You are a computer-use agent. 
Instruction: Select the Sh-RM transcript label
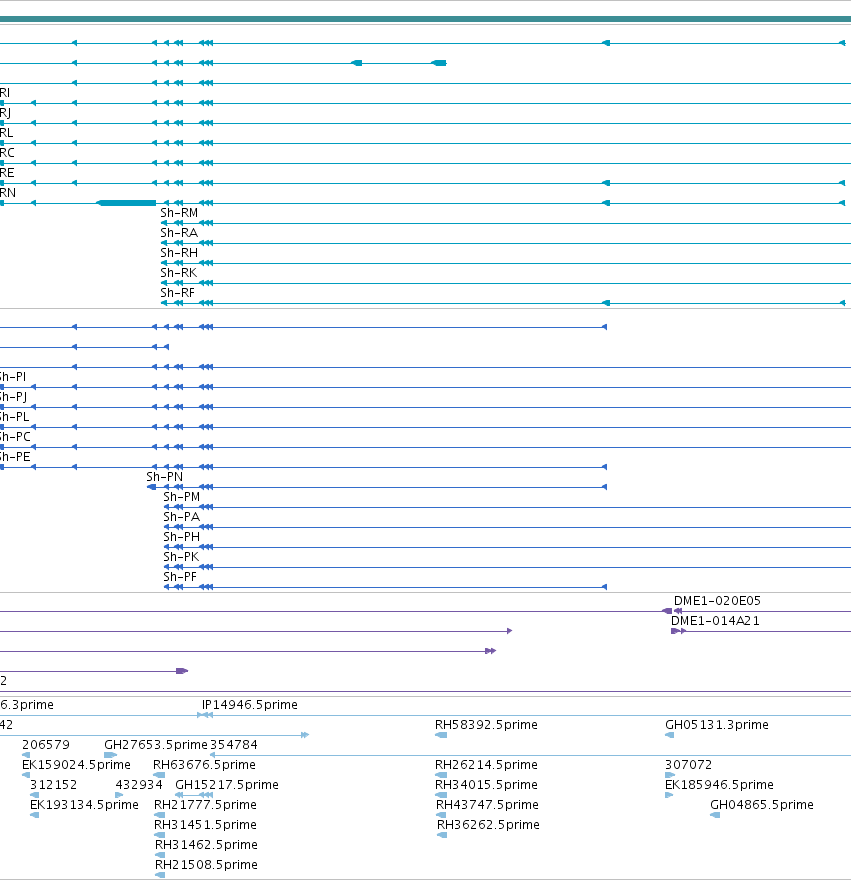click(x=179, y=213)
